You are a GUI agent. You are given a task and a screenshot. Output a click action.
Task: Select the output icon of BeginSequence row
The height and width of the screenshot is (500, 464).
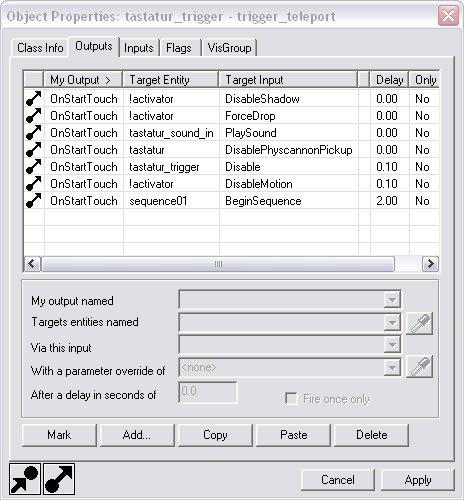click(x=34, y=201)
